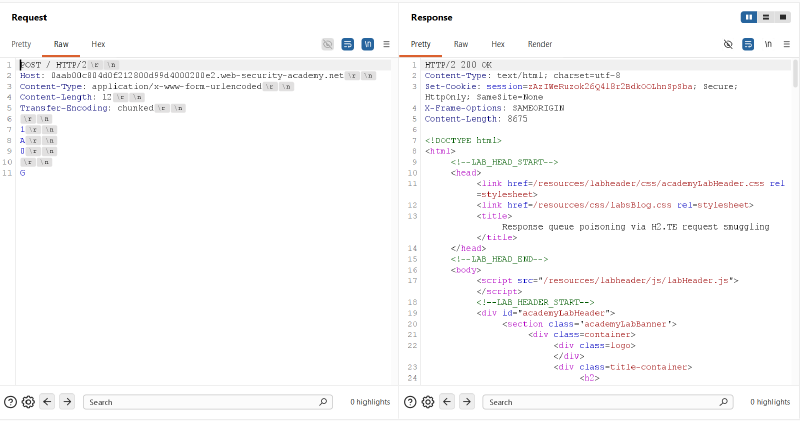Screen dimensions: 800x421
Task: Click the <!DOCTYPE html> response line
Action: coord(463,140)
